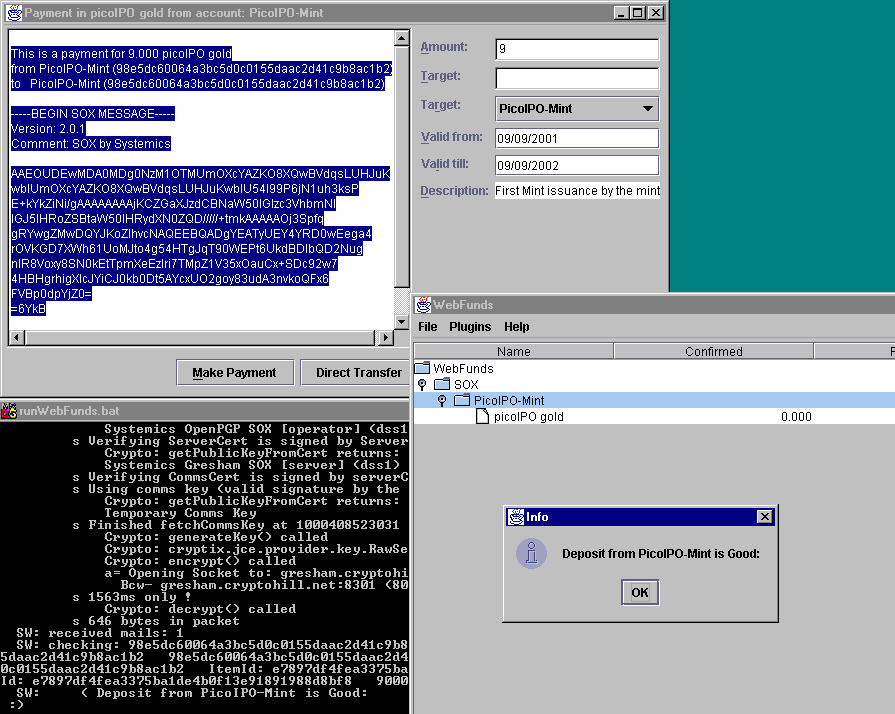Click the Direct Transfer button
This screenshot has height=714, width=895.
[x=355, y=373]
